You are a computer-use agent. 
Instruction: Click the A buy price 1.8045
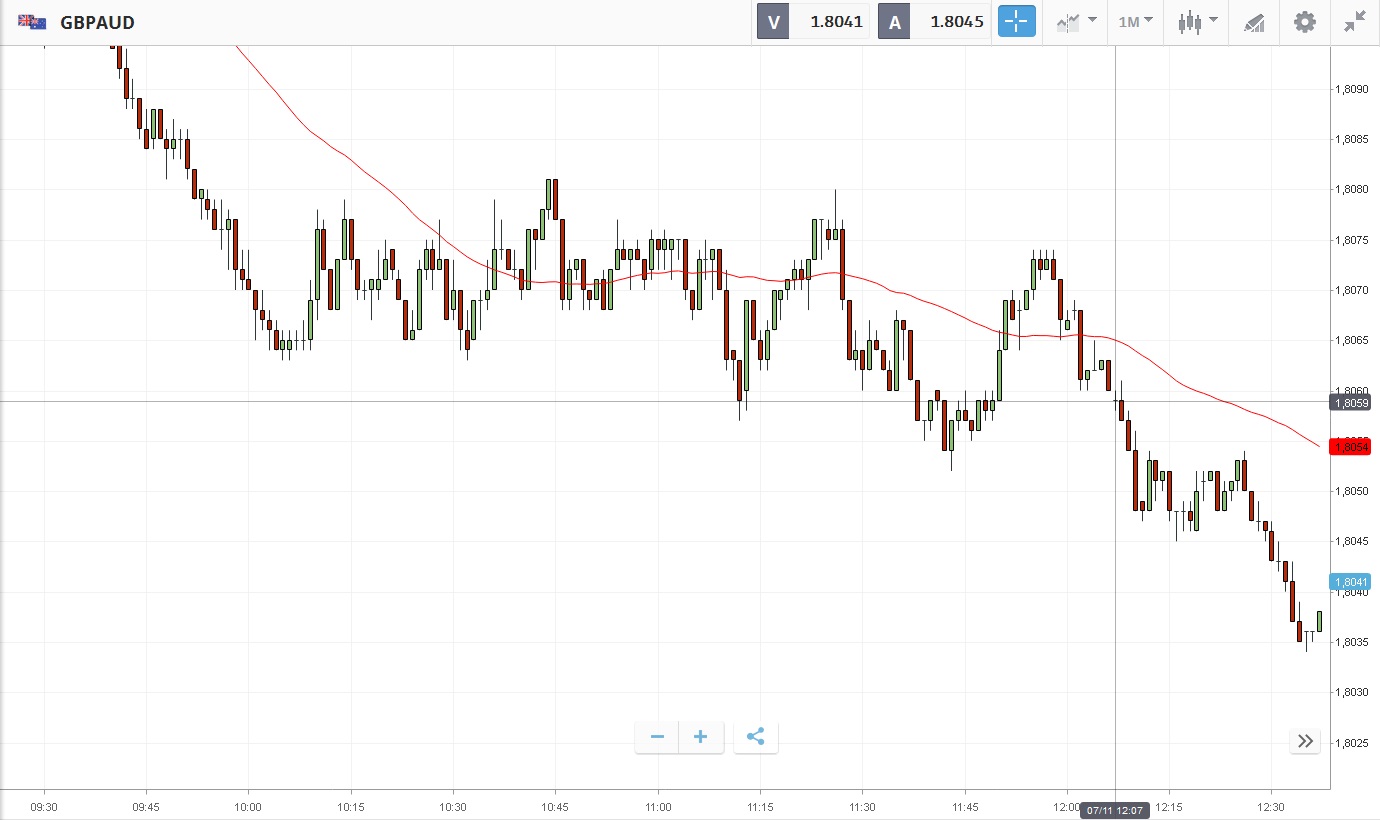957,22
